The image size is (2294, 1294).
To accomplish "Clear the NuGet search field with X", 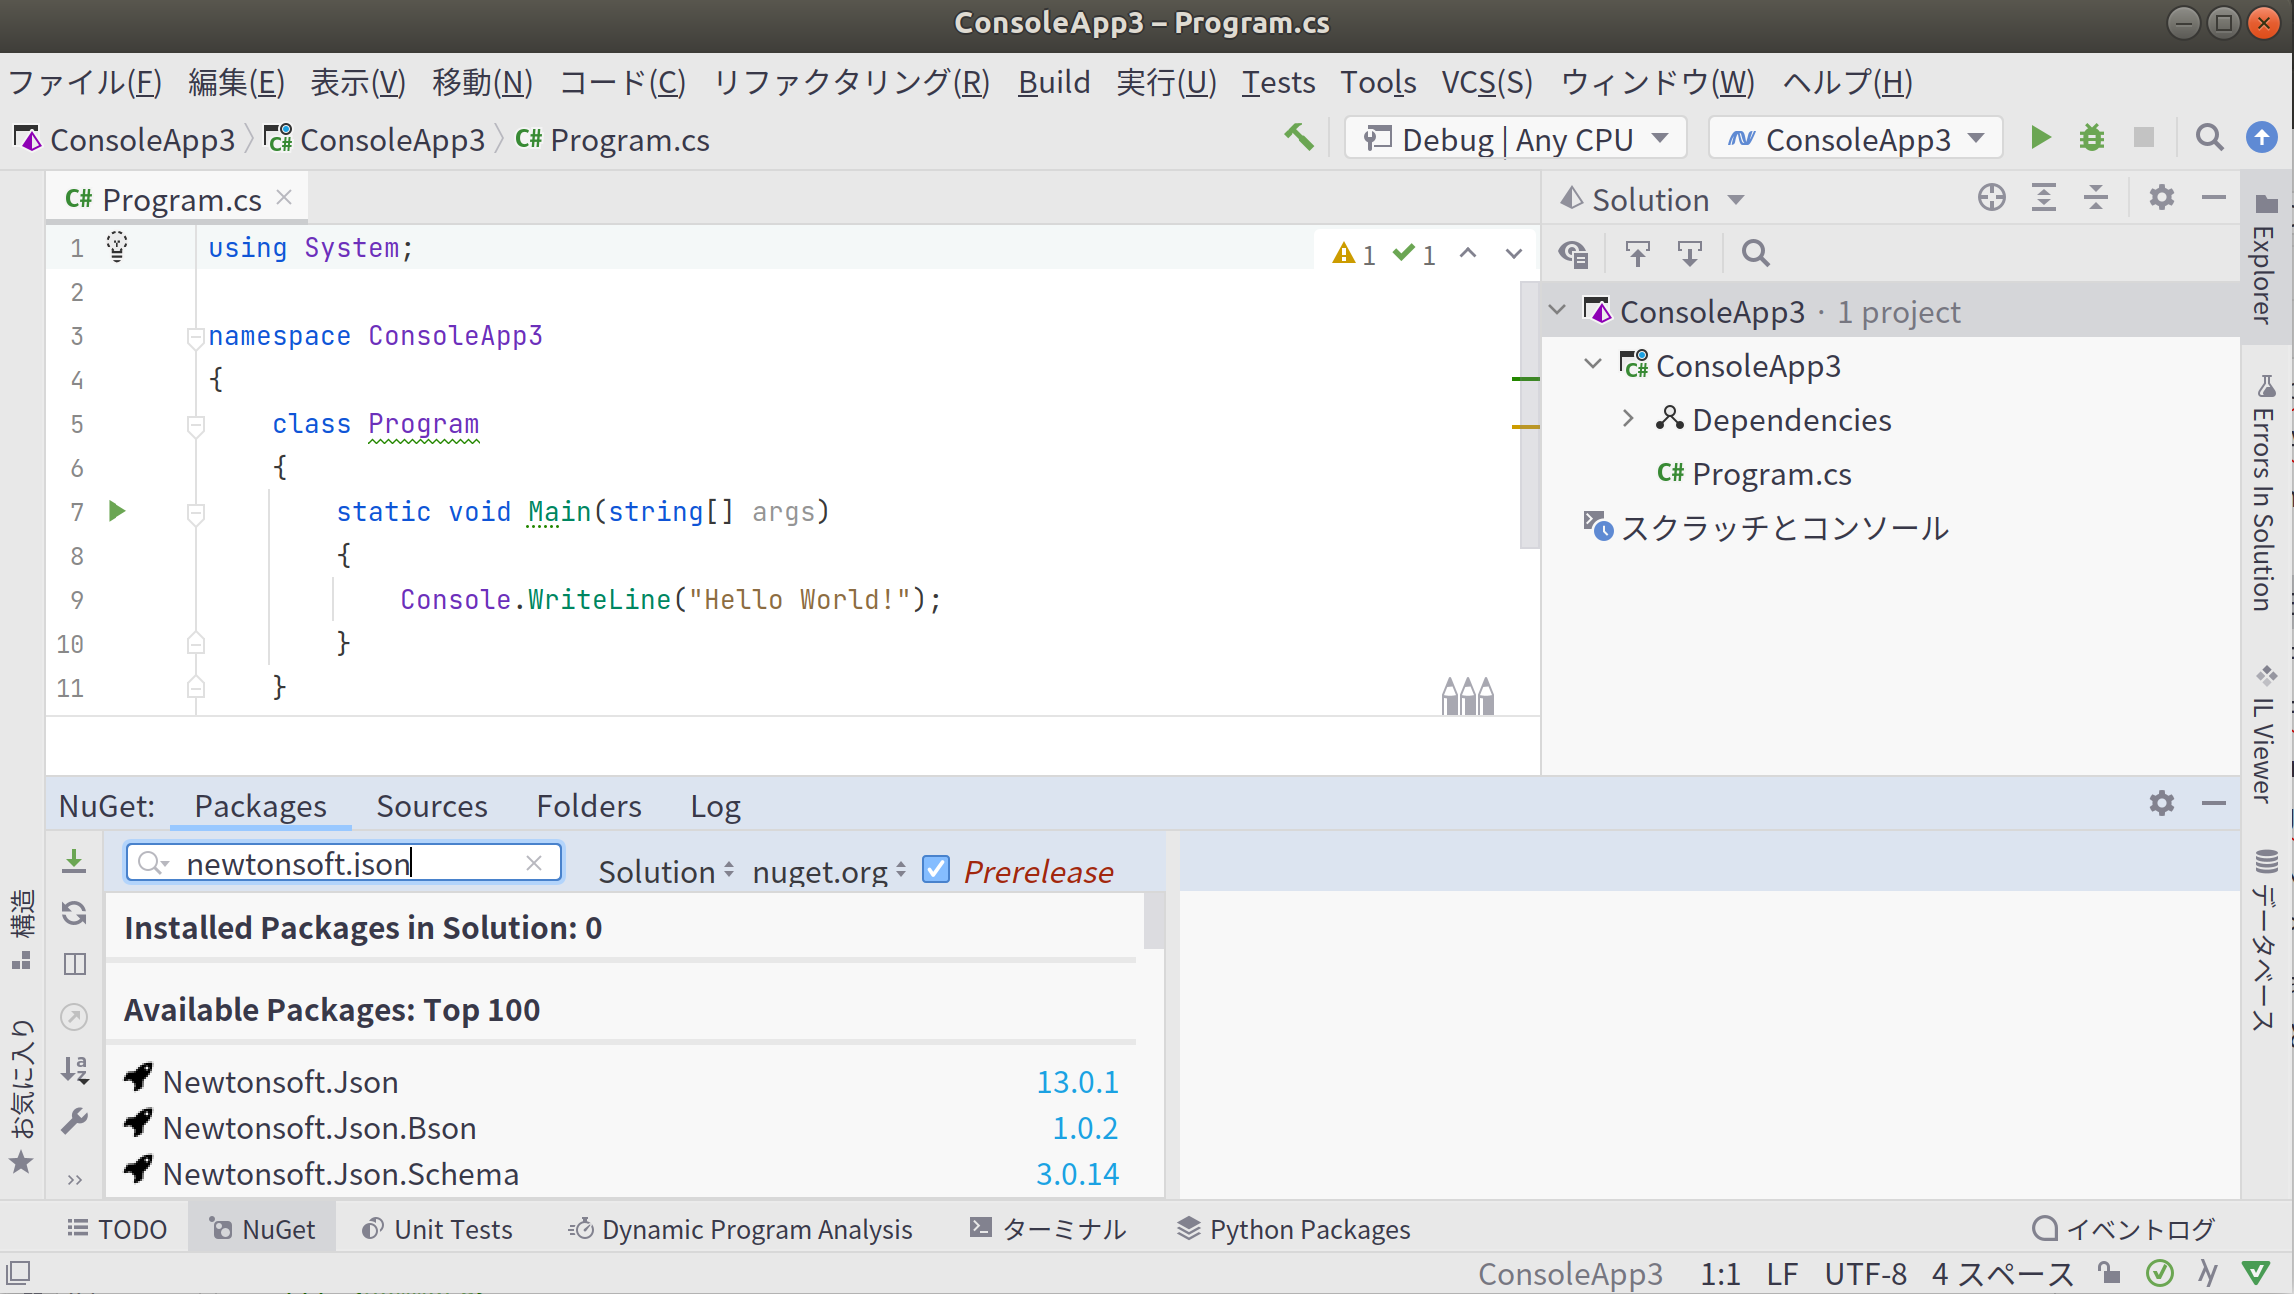I will pyautogui.click(x=534, y=863).
